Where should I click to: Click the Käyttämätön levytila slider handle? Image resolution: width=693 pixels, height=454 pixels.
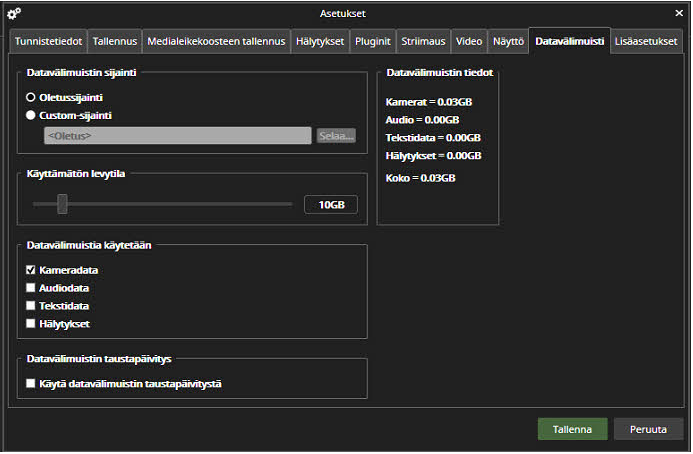click(x=62, y=204)
